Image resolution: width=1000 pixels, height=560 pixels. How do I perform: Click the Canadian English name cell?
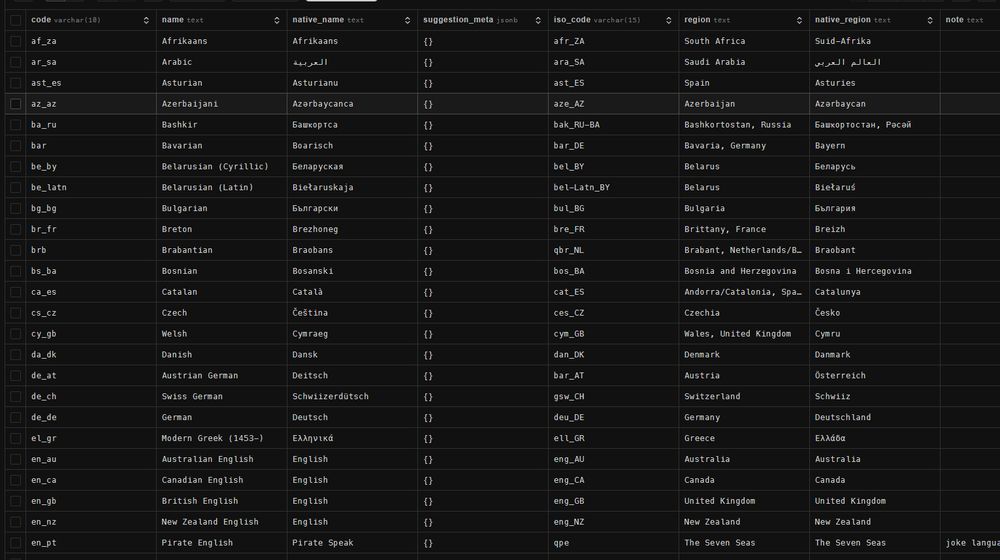pos(221,480)
